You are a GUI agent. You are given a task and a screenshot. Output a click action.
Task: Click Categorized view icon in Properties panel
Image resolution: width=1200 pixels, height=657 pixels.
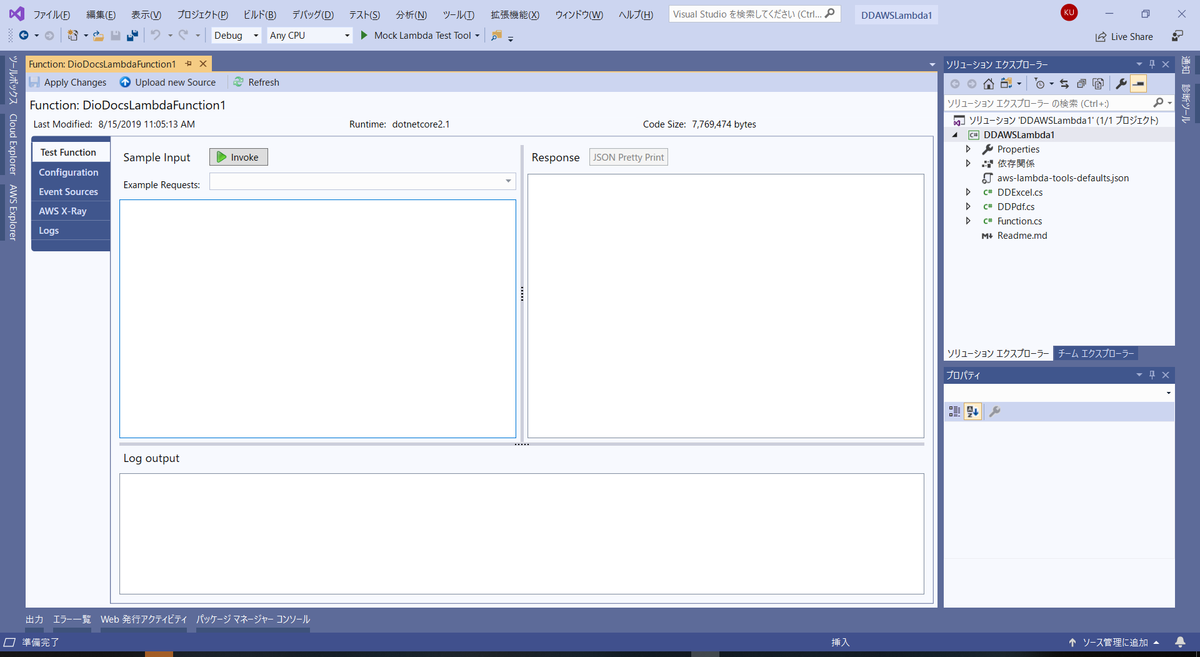[954, 412]
